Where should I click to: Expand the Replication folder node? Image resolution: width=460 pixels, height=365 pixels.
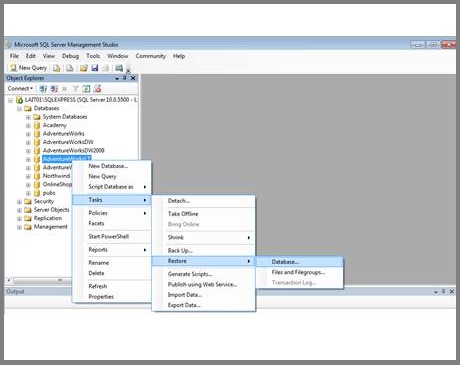[x=19, y=219]
